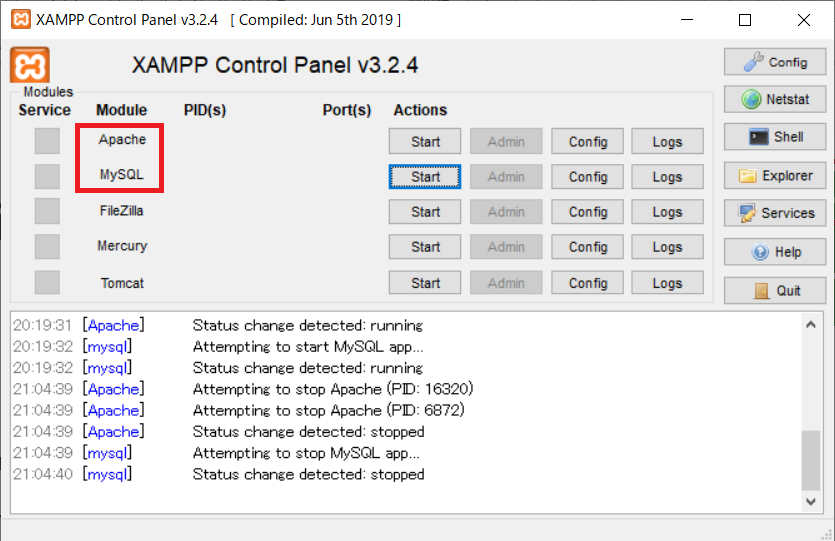Start the MySQL module
Screen dimensions: 835x541
click(425, 177)
